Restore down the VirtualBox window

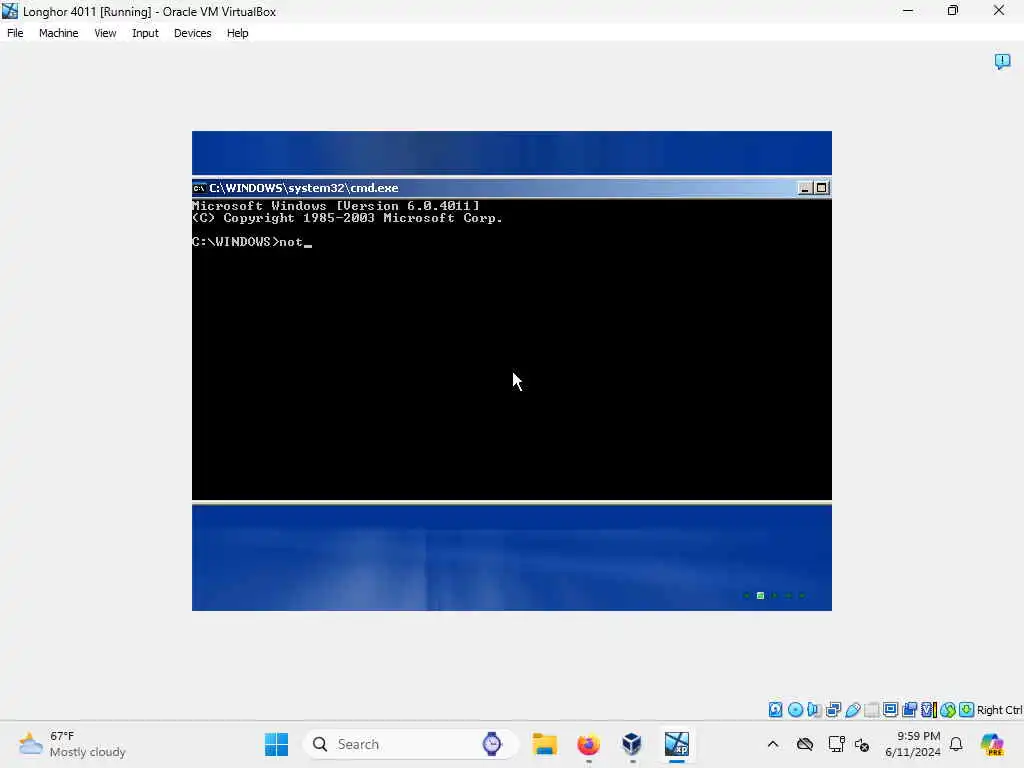(953, 10)
